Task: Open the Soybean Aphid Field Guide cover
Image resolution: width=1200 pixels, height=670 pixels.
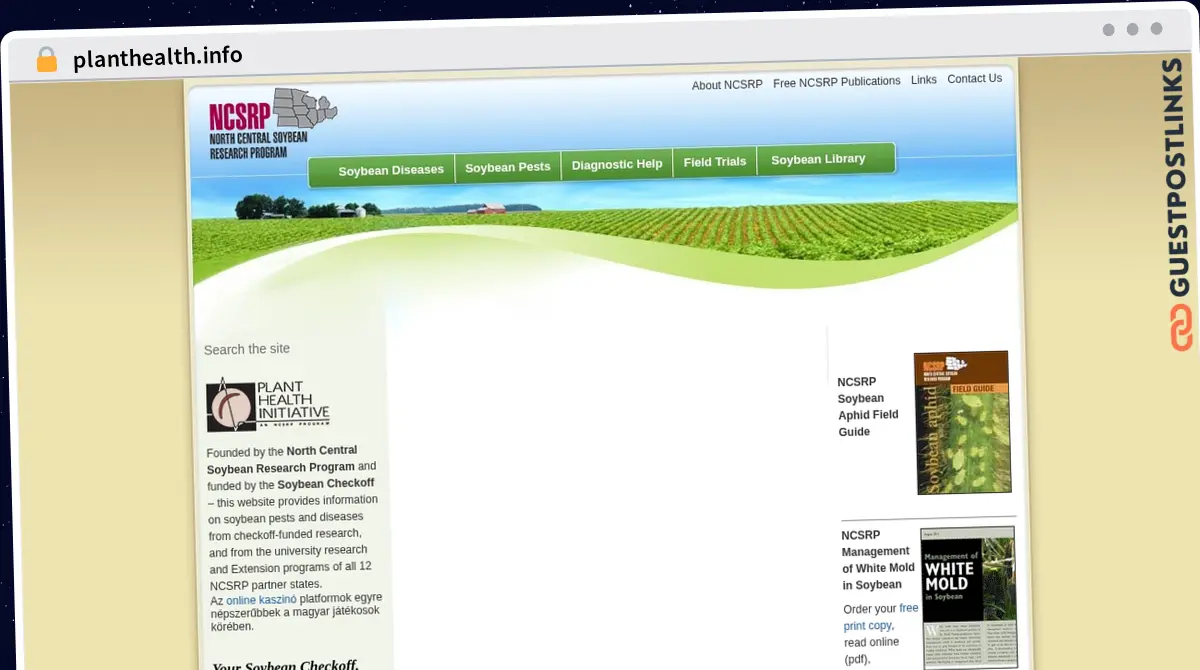Action: click(x=962, y=422)
